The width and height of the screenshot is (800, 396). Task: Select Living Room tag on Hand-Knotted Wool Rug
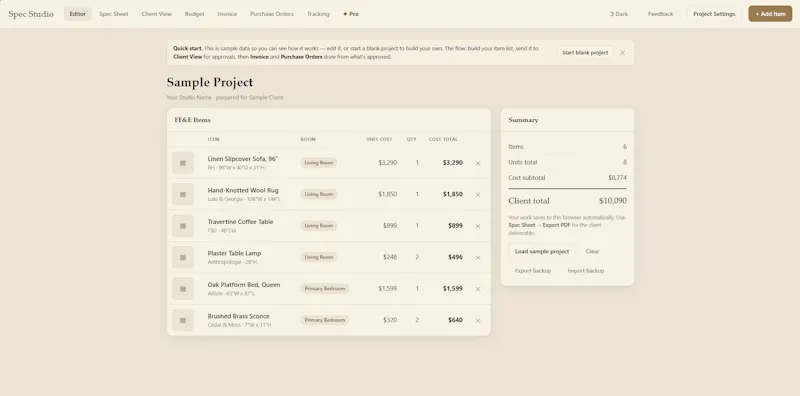(319, 194)
